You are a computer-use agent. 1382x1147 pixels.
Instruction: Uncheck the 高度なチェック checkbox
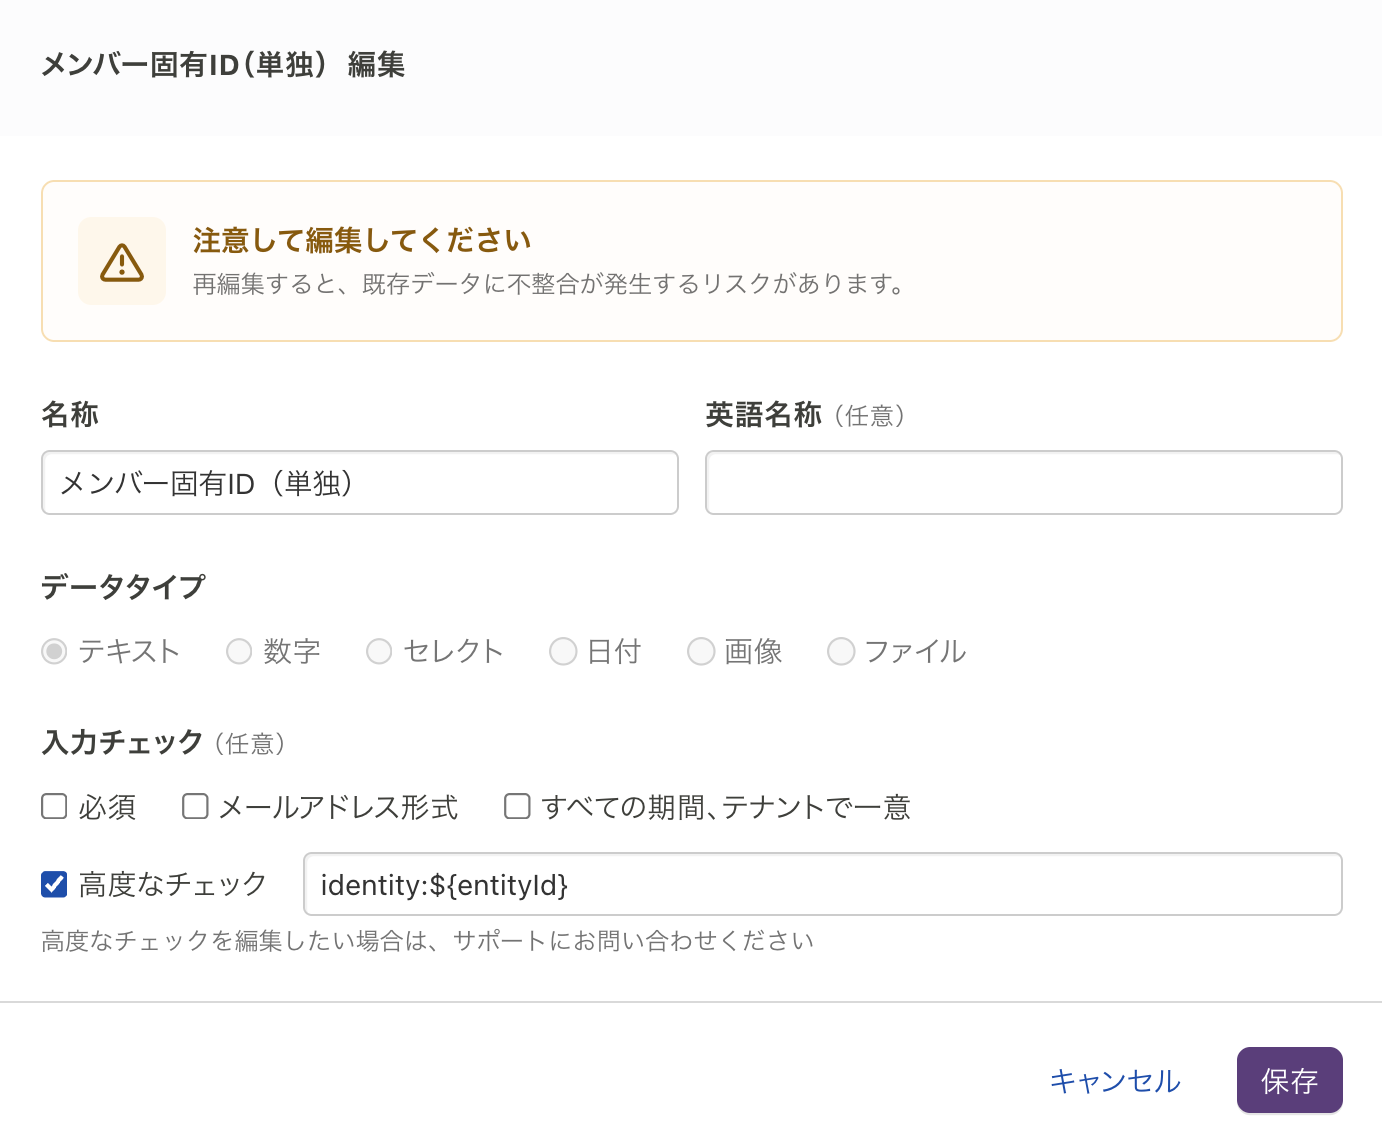click(54, 884)
